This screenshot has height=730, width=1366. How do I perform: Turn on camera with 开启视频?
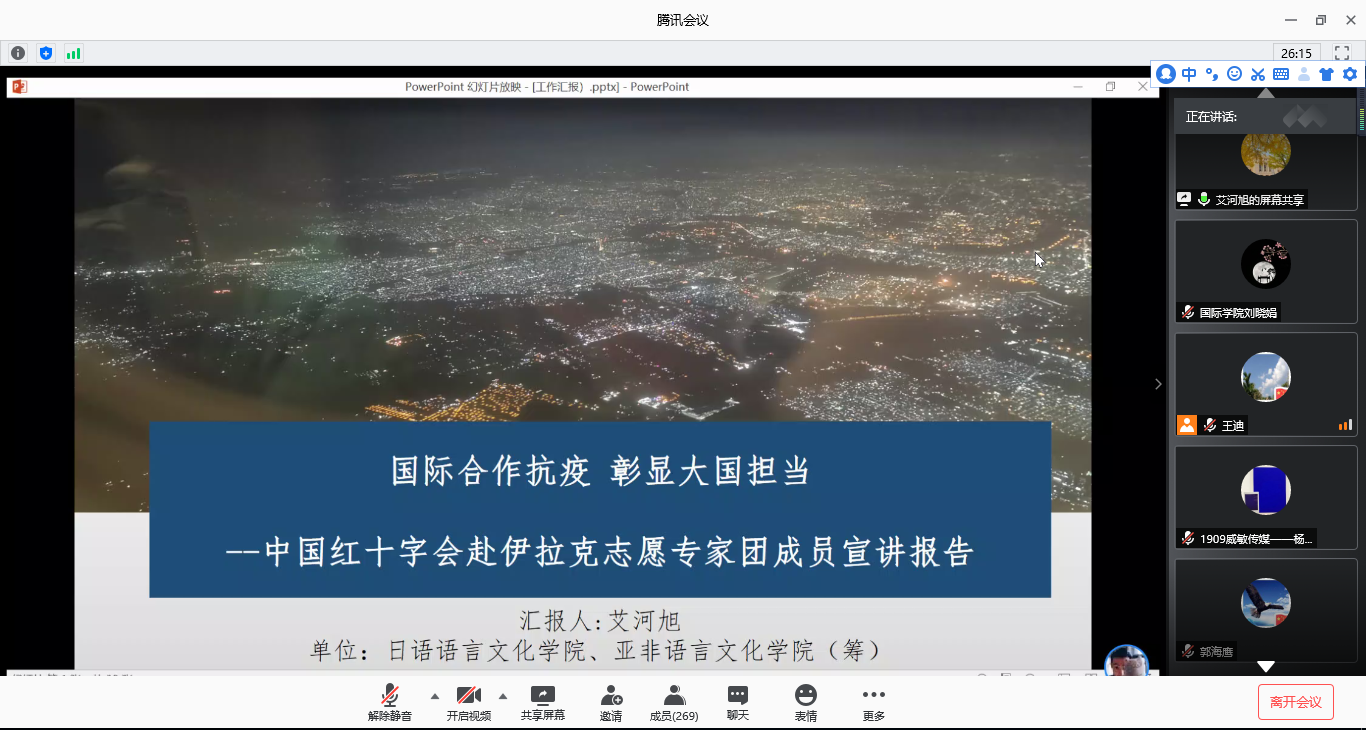click(468, 702)
